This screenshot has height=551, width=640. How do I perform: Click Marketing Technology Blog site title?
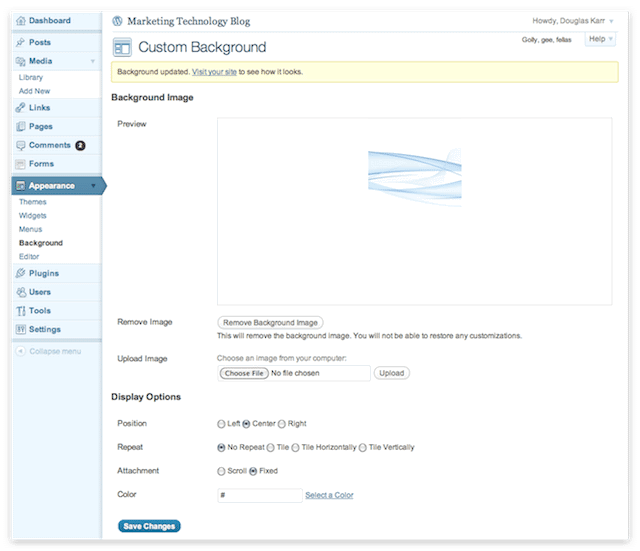point(189,21)
